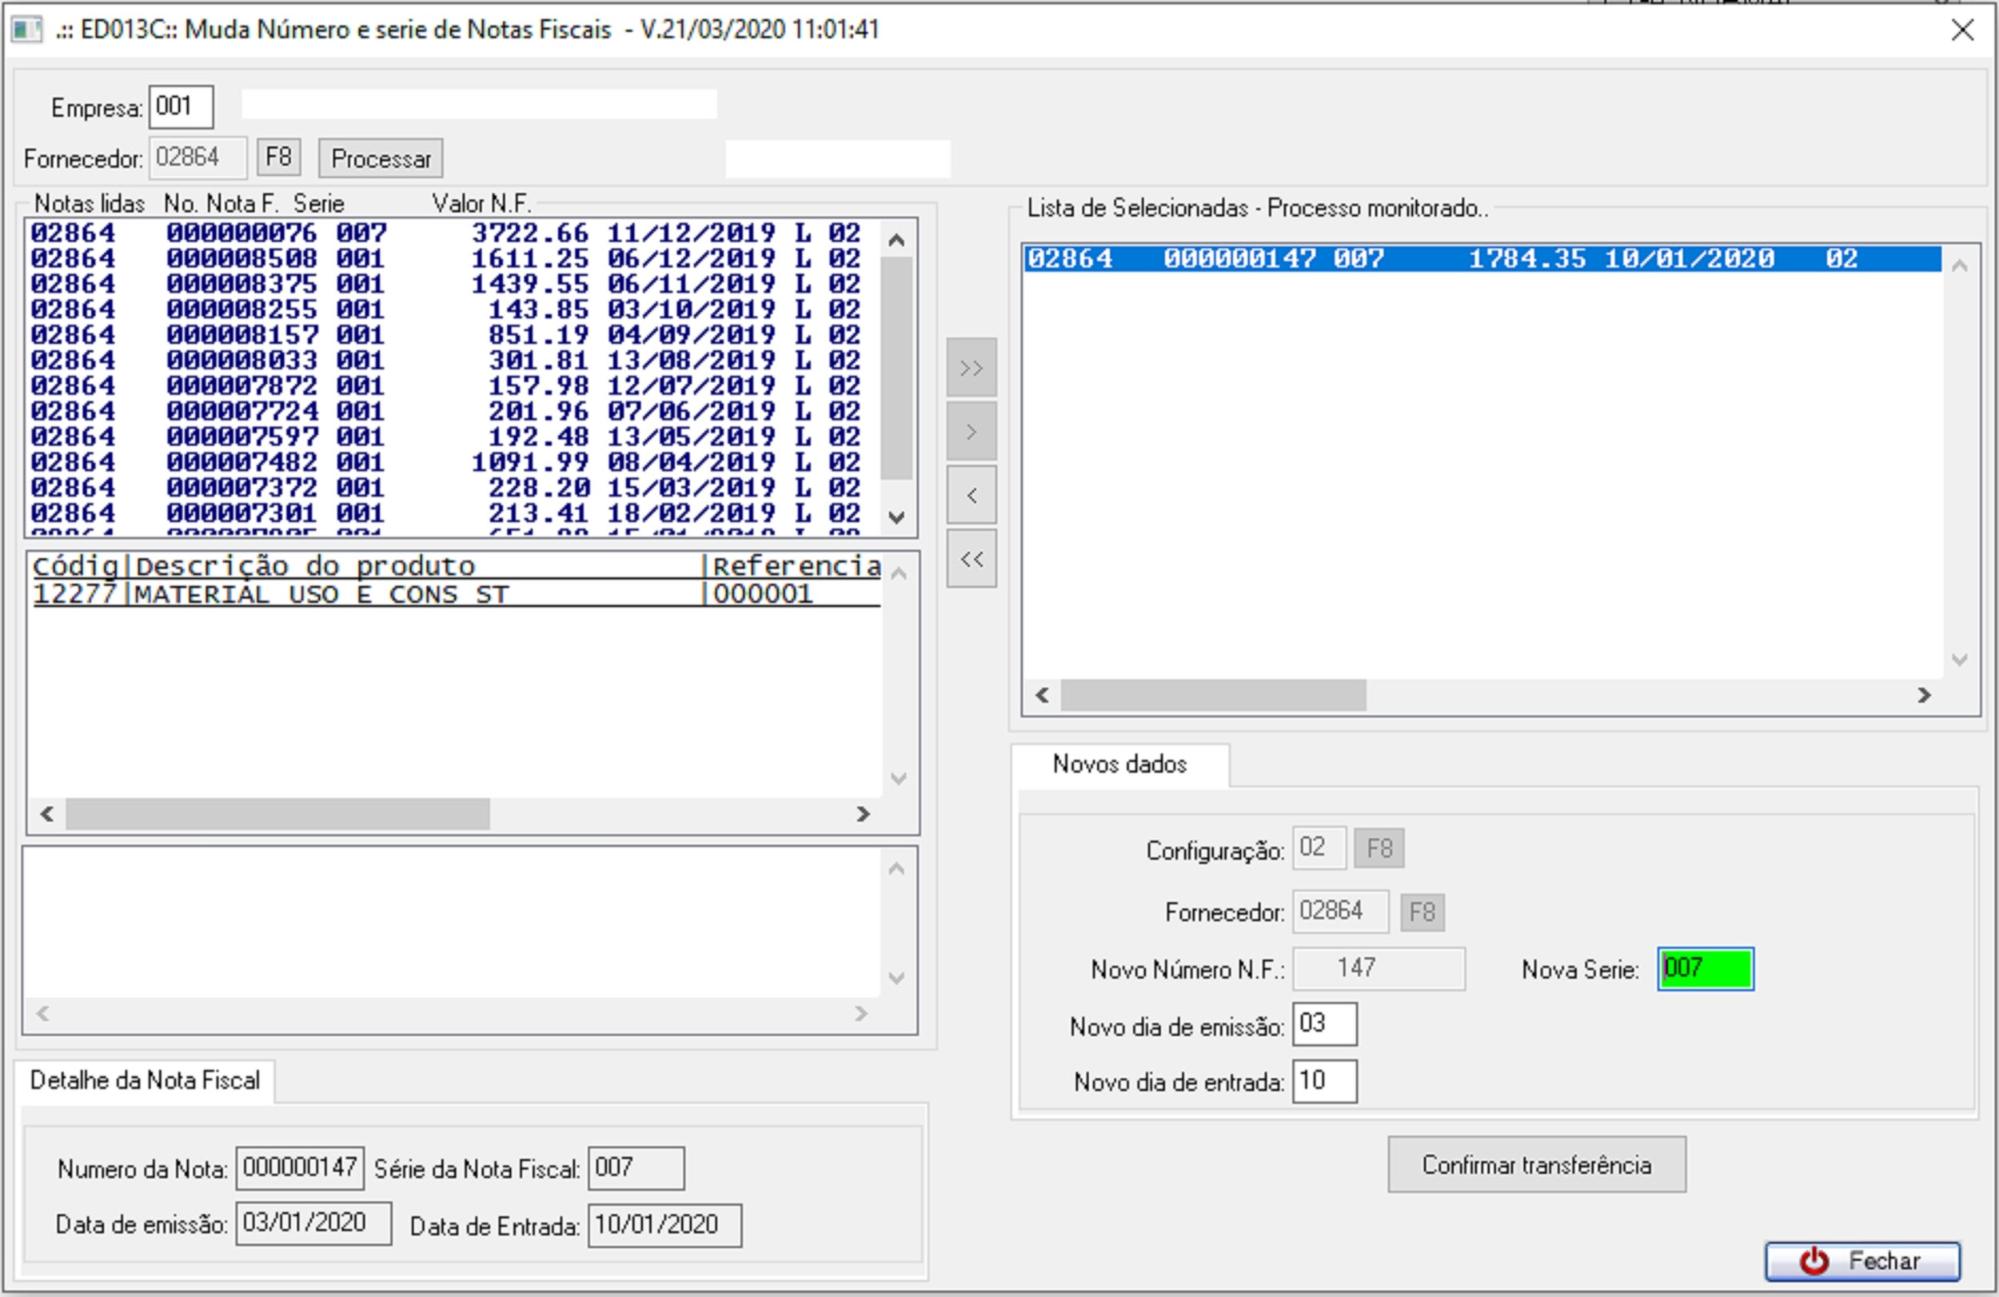Image resolution: width=1999 pixels, height=1297 pixels.
Task: Click the single '<' move-left arrow button
Action: coord(971,496)
